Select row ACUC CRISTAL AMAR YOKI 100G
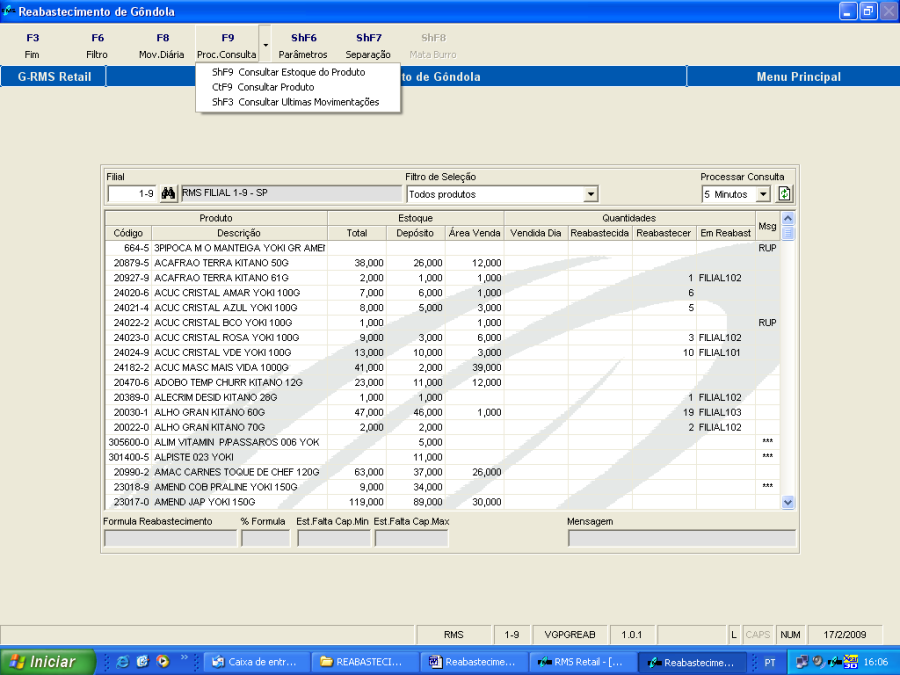 click(x=442, y=293)
